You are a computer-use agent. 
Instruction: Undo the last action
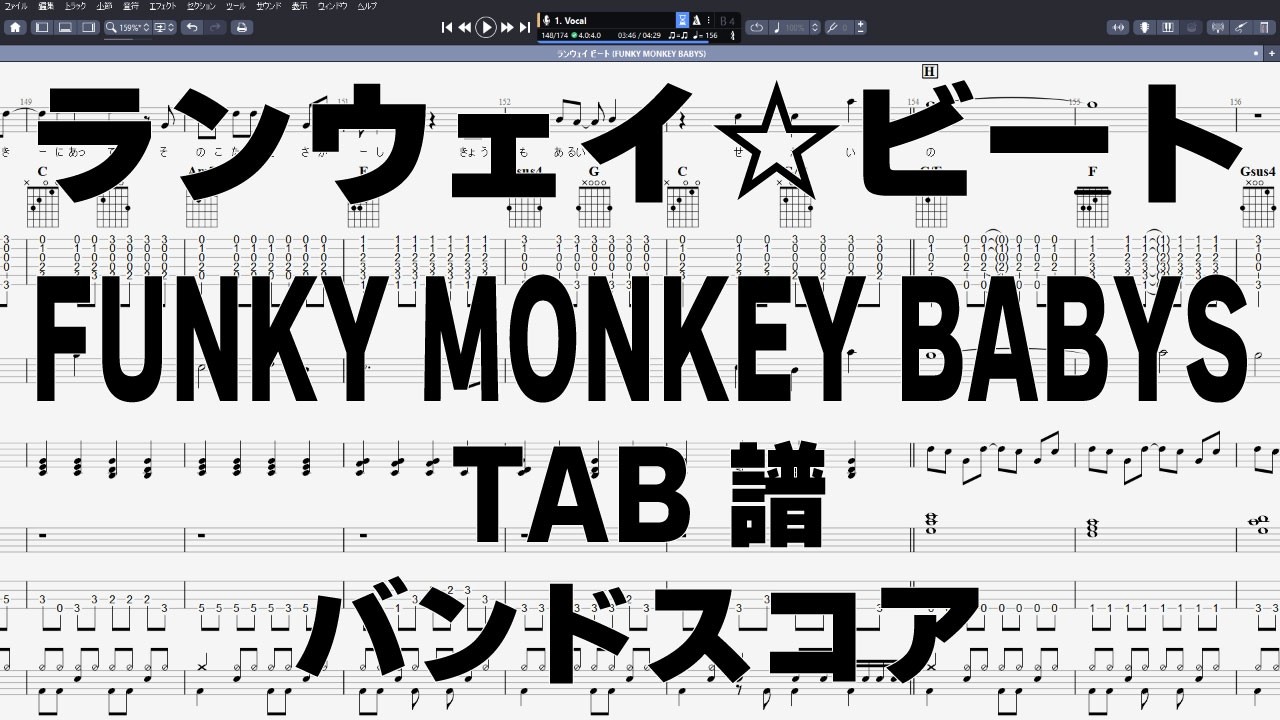(x=192, y=27)
